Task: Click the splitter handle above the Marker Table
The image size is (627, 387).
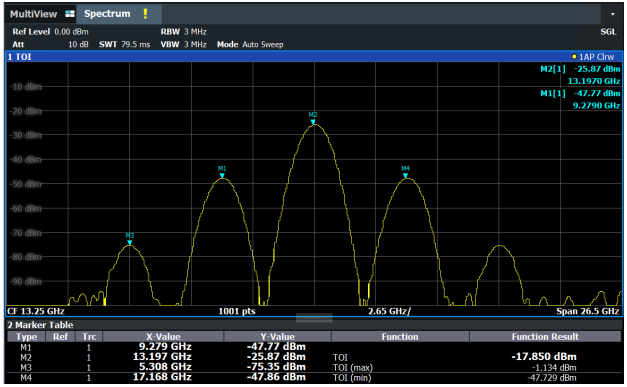Action: pos(314,318)
